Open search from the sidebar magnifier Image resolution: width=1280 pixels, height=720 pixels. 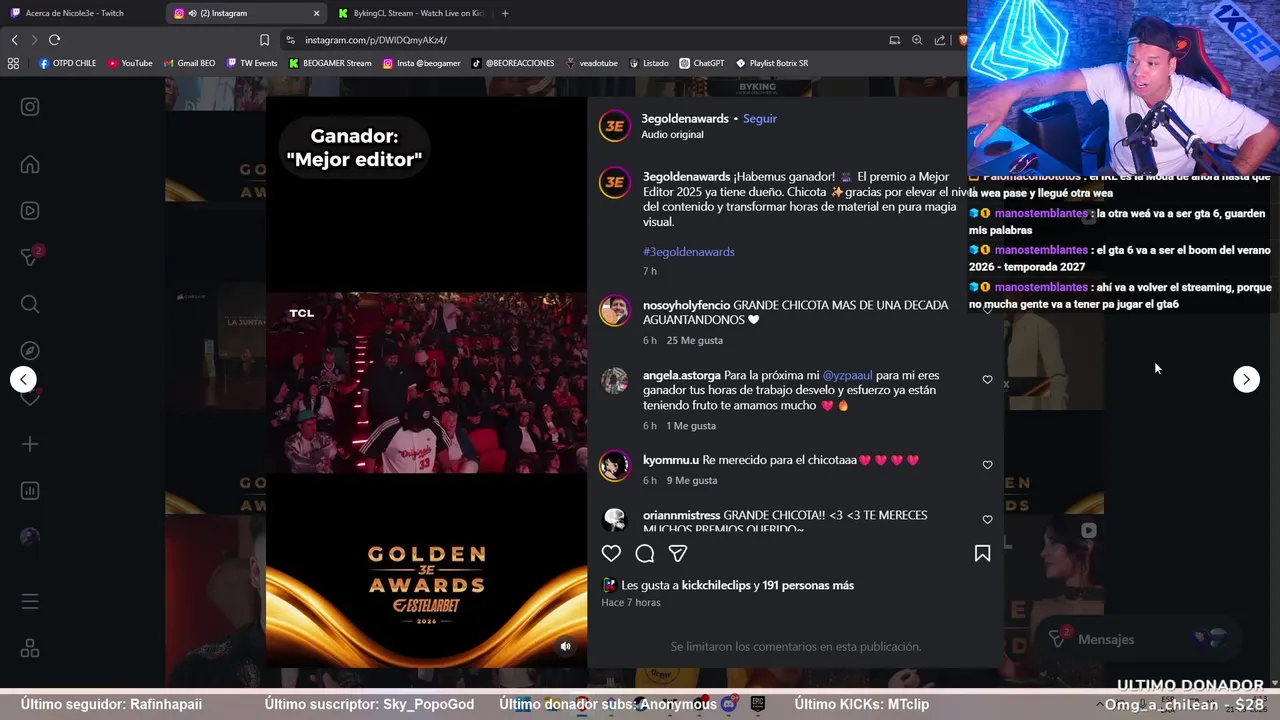[x=30, y=304]
